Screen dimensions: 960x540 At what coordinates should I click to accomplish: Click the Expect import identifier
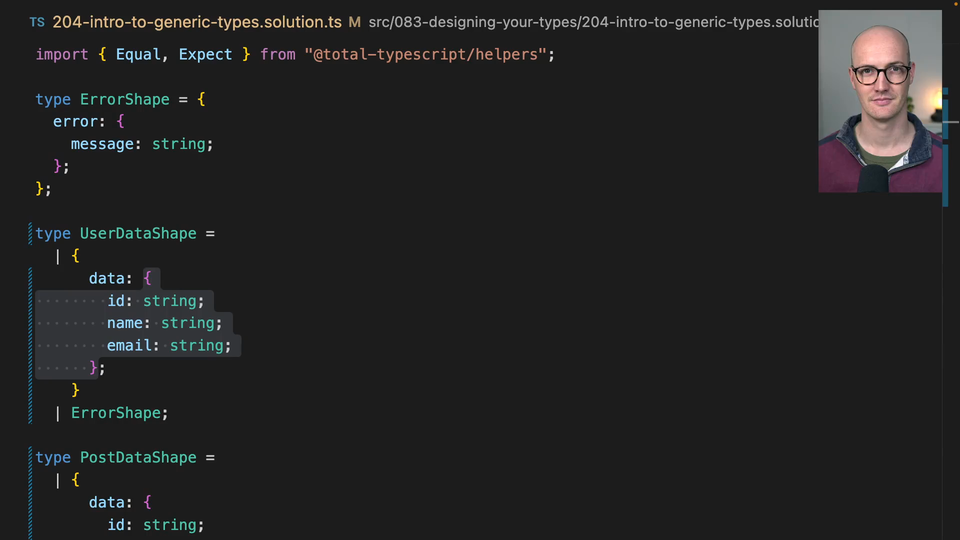pyautogui.click(x=205, y=54)
